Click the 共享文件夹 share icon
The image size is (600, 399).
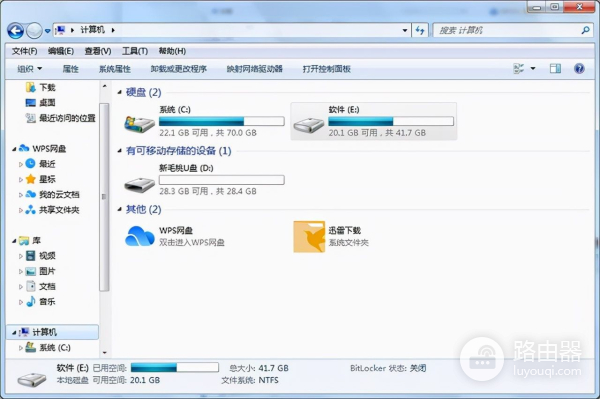click(x=30, y=210)
